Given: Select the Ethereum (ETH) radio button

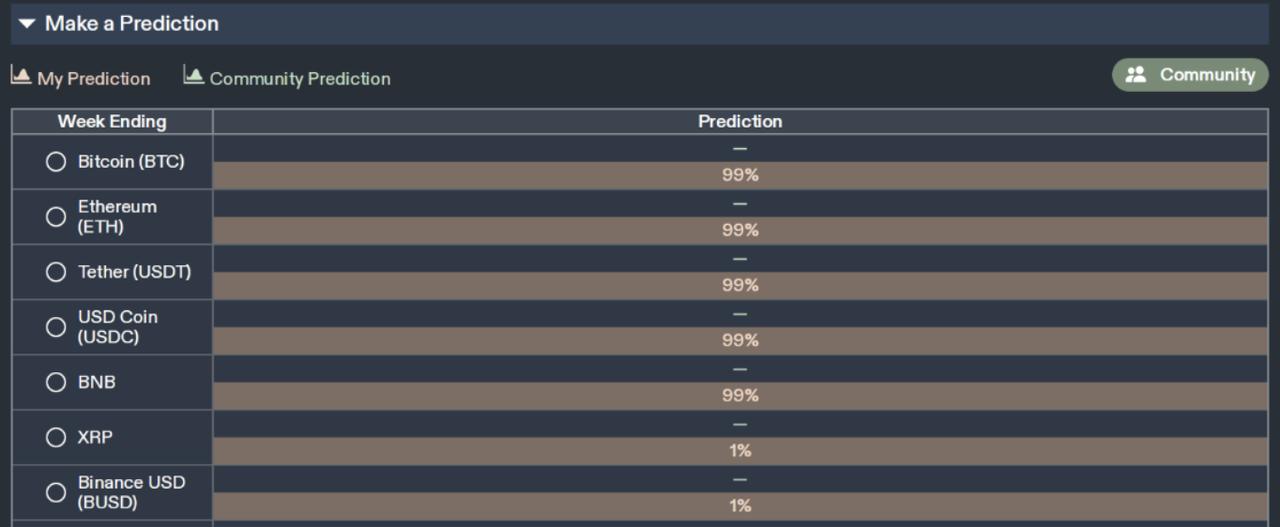Looking at the screenshot, I should pos(56,217).
